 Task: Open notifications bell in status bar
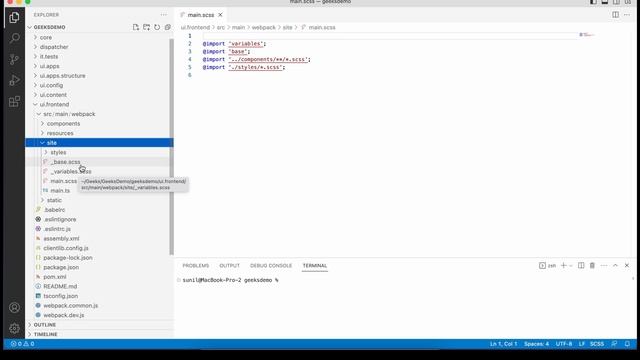point(627,344)
